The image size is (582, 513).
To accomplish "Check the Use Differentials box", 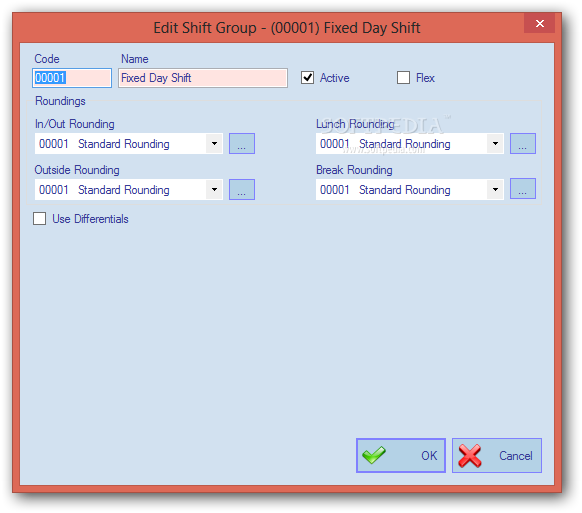I will (x=39, y=219).
